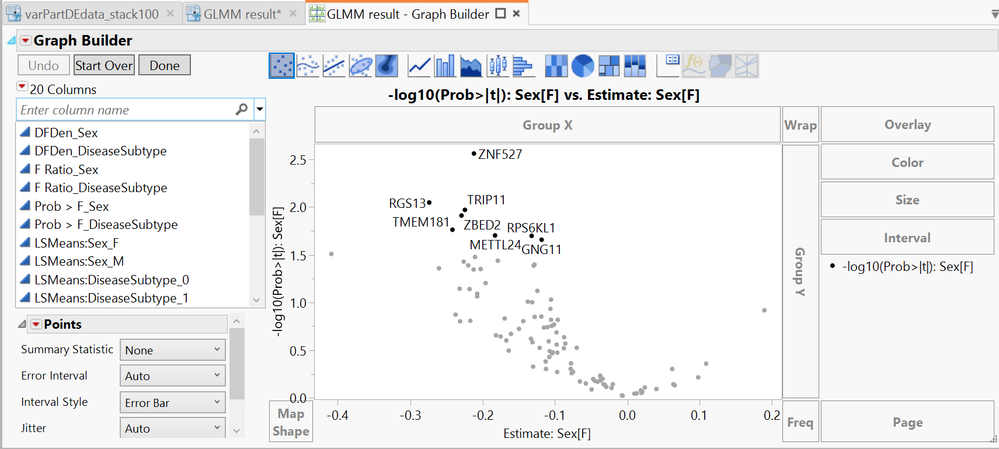This screenshot has height=449, width=999.
Task: Select the Caption Box icon
Action: coord(669,65)
